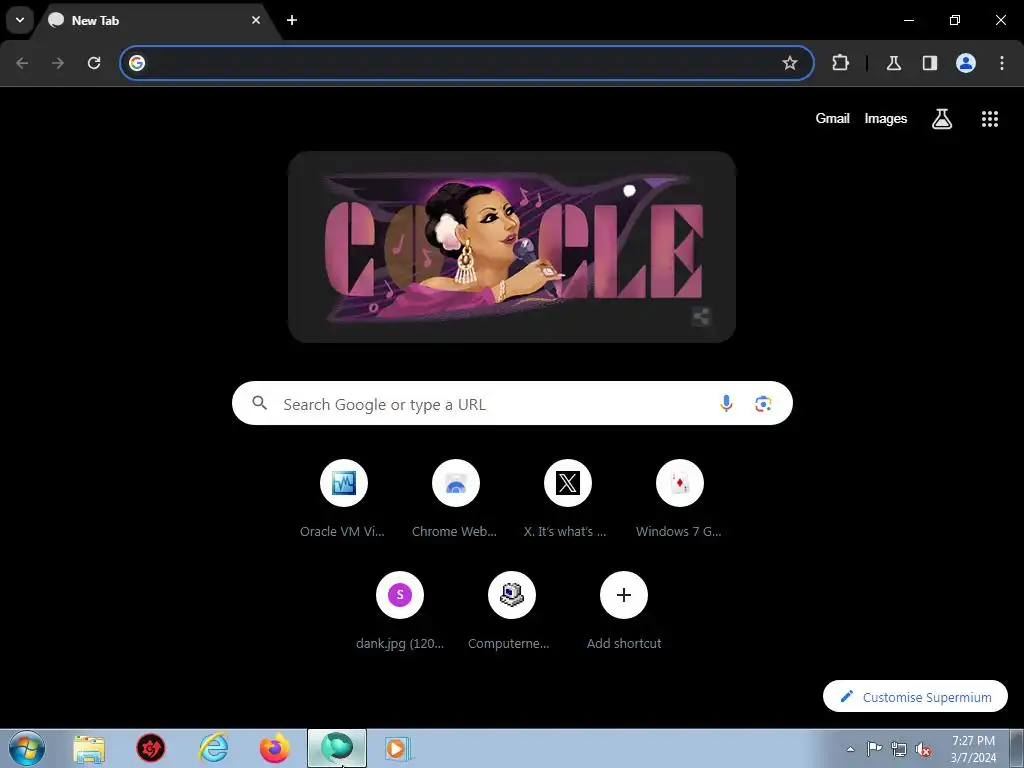Show hidden system tray icons
The height and width of the screenshot is (768, 1024).
point(850,749)
